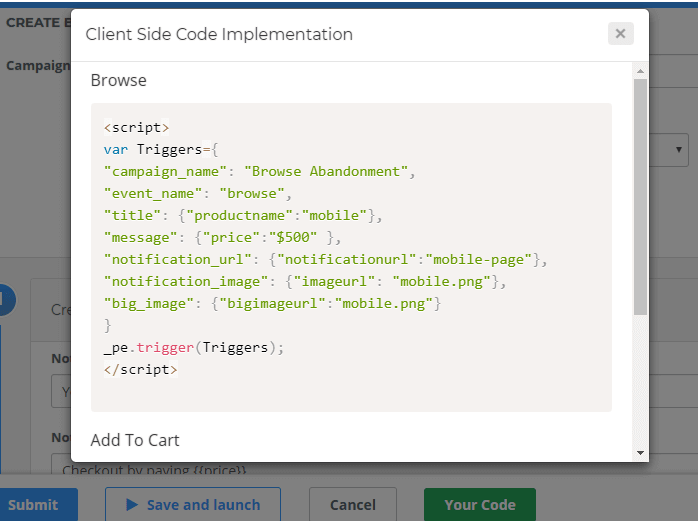The width and height of the screenshot is (698, 522).
Task: Click the green Your Code button
Action: click(x=480, y=505)
